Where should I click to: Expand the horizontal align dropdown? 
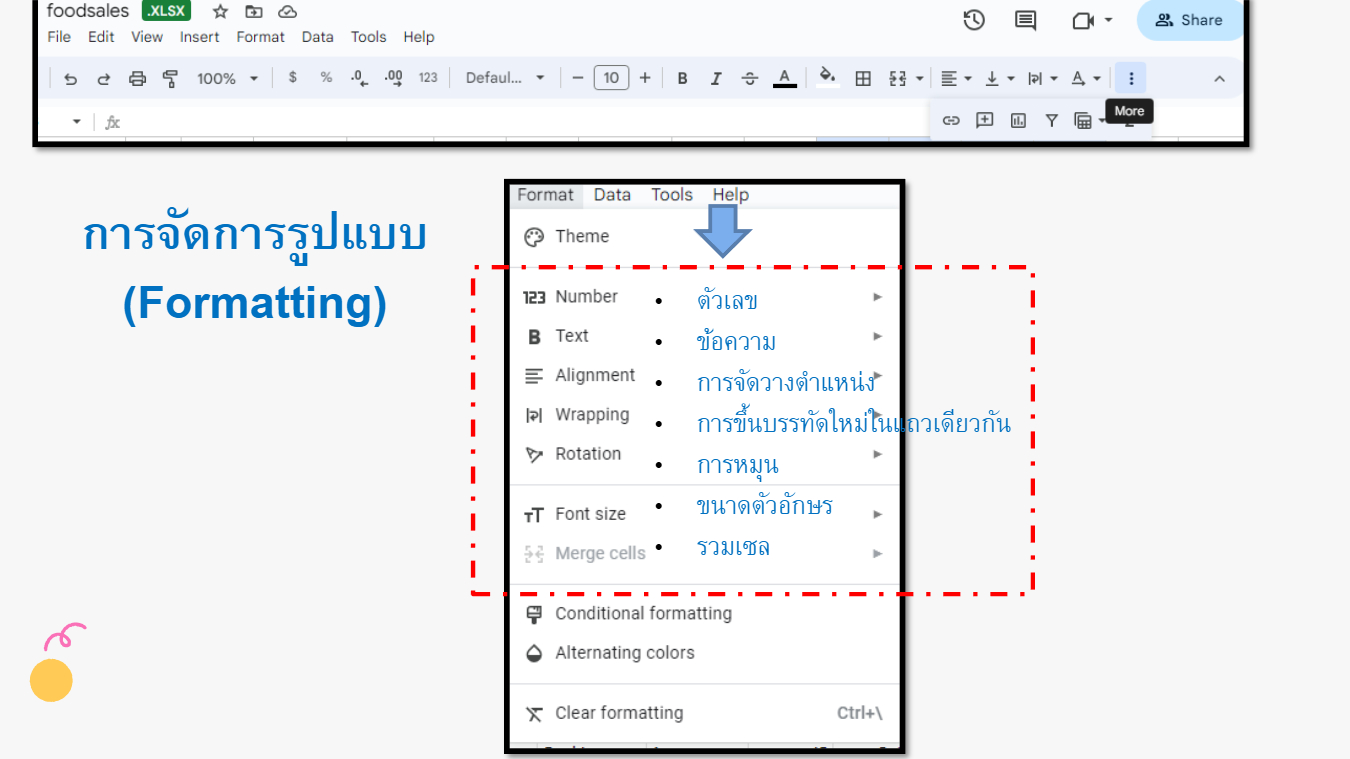[x=955, y=78]
